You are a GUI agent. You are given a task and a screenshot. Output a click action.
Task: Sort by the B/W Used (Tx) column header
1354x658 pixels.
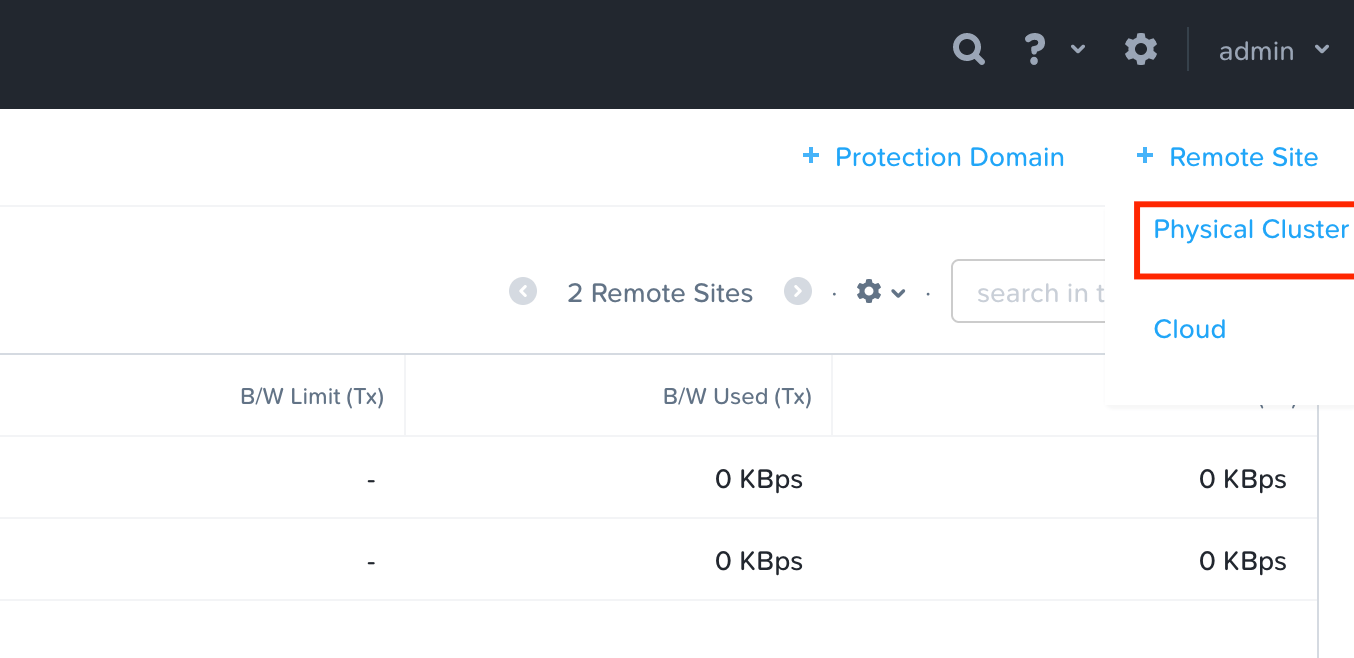[x=737, y=396]
